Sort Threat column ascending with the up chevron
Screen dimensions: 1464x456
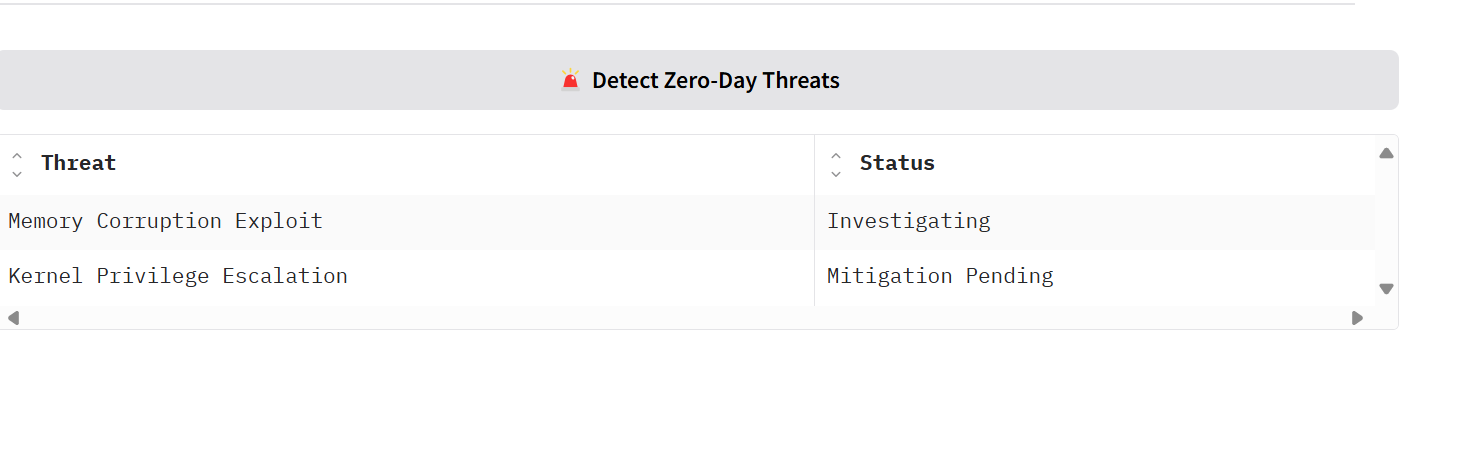coord(17,156)
